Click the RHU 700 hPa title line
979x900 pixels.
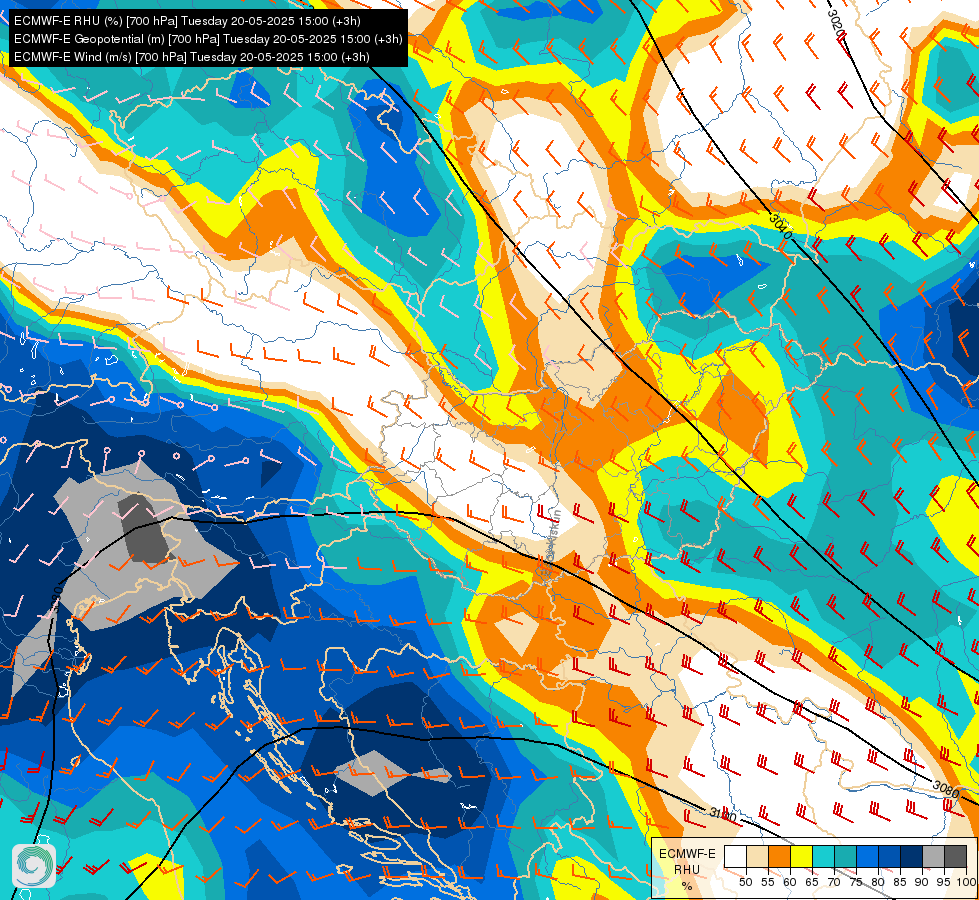(x=187, y=21)
